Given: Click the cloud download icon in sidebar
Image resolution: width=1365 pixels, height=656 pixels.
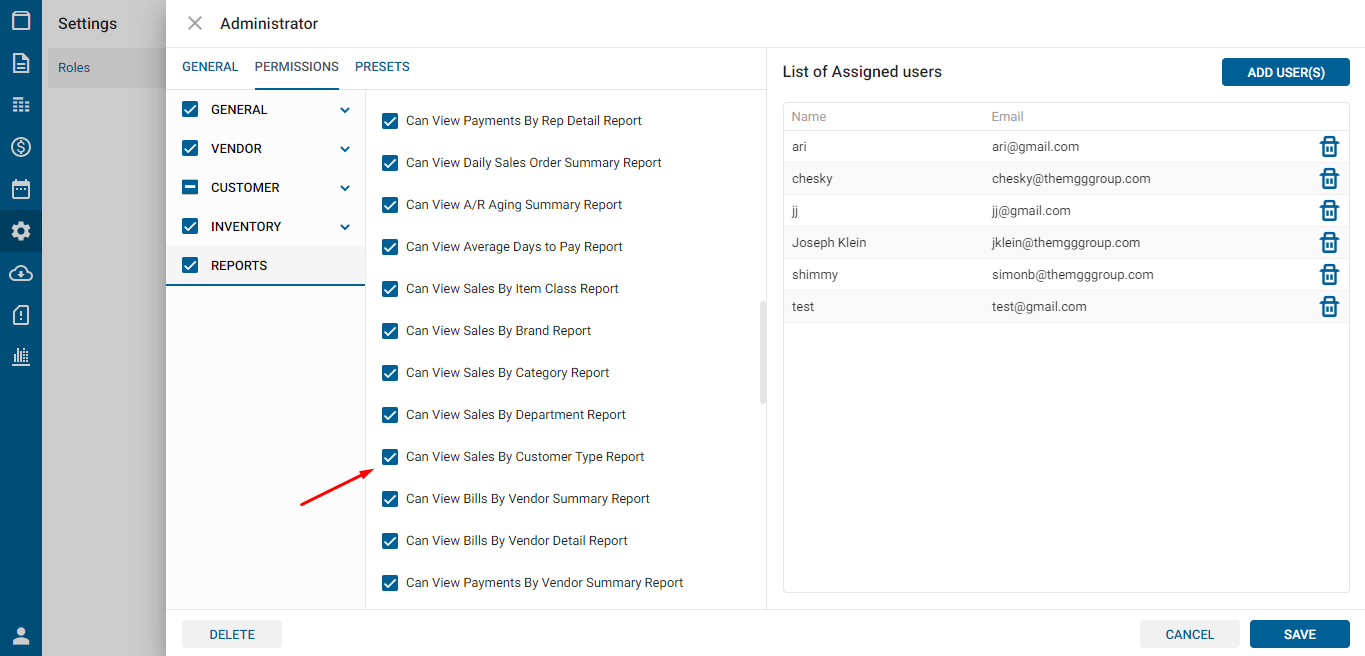Looking at the screenshot, I should point(21,273).
